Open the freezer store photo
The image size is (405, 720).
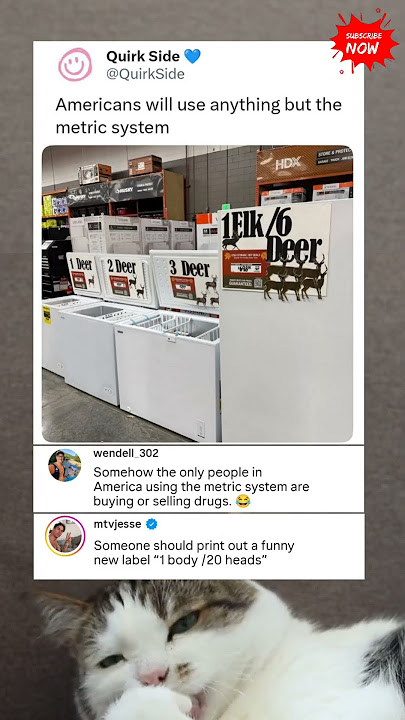pyautogui.click(x=197, y=294)
